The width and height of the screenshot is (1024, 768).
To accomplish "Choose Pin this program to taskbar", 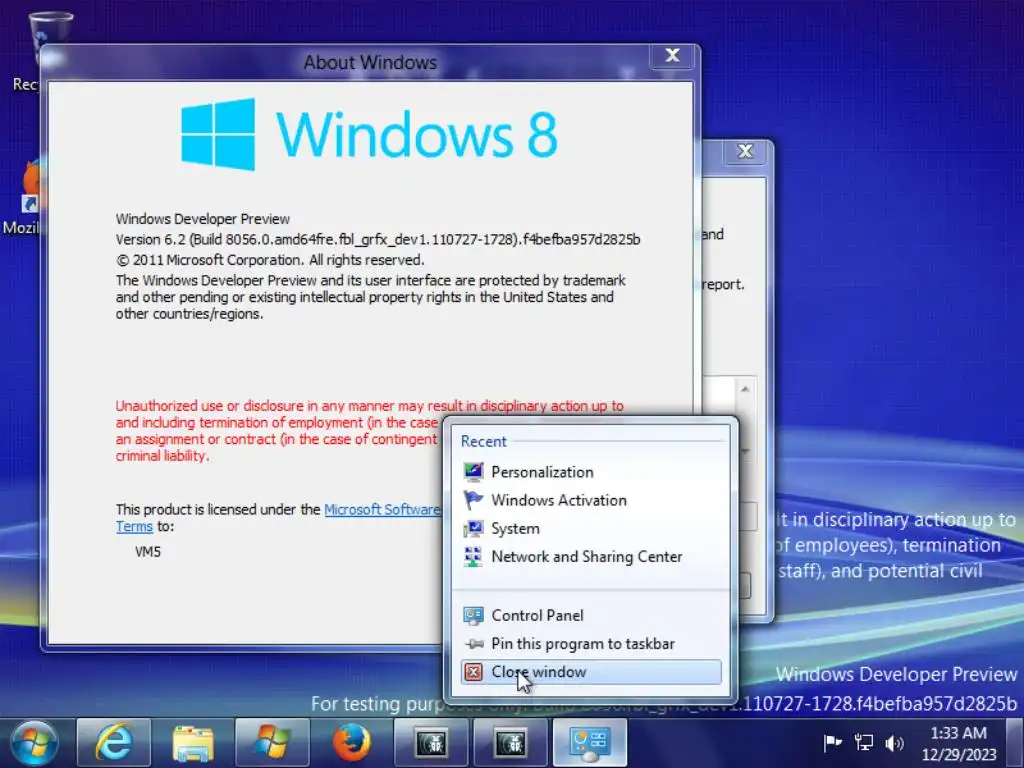I will (591, 643).
